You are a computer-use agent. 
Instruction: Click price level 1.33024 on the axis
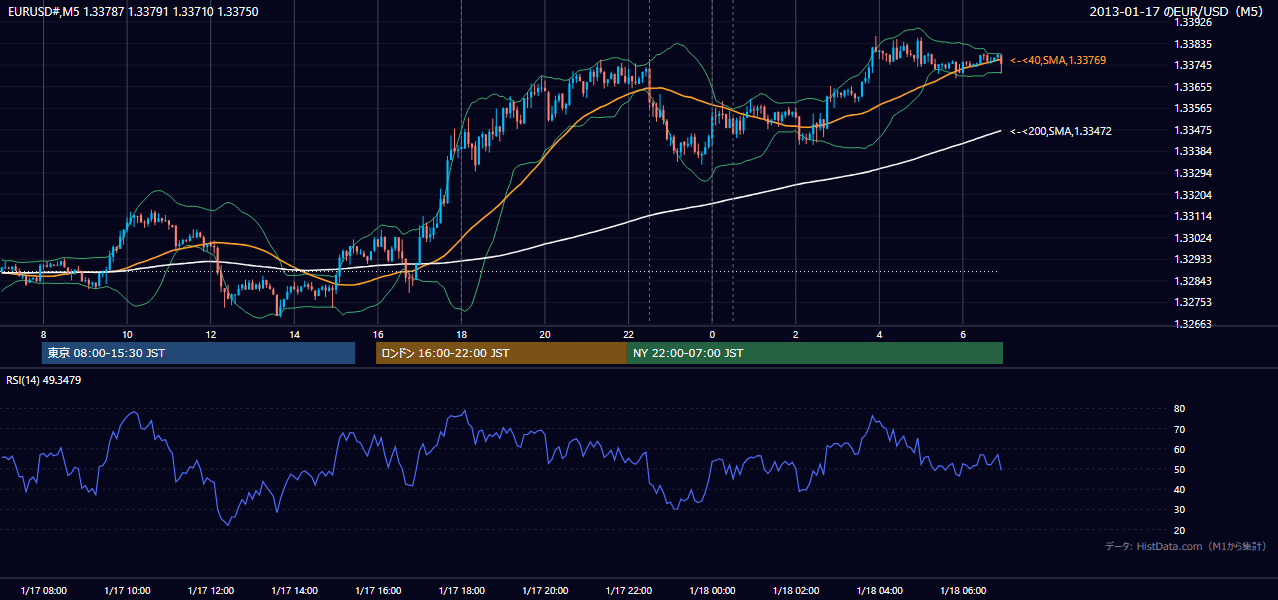tap(1192, 239)
